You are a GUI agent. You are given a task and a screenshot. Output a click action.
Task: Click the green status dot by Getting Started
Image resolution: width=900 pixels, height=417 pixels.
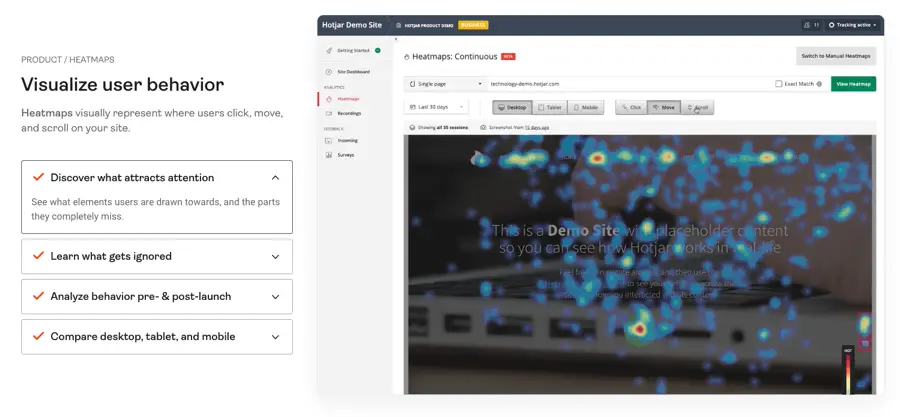378,50
